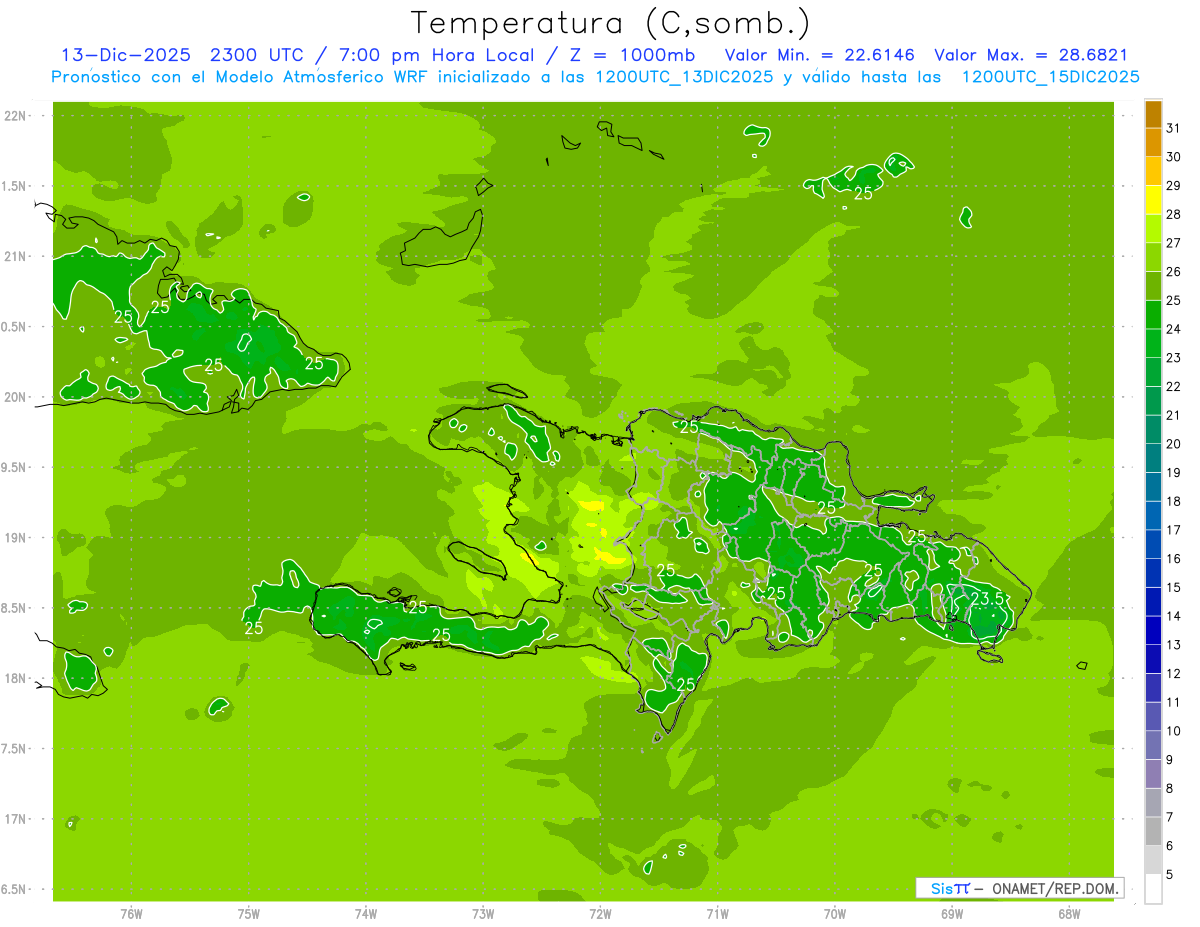The height and width of the screenshot is (927, 1200).
Task: Click the legend value '29'
Action: click(1173, 186)
